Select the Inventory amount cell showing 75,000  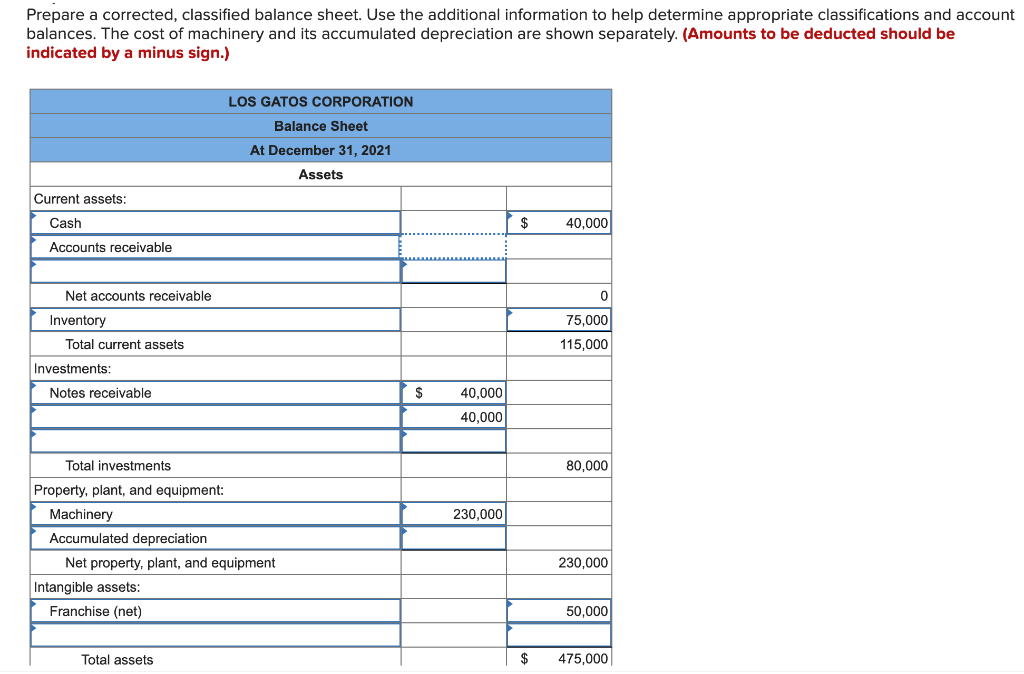click(560, 320)
